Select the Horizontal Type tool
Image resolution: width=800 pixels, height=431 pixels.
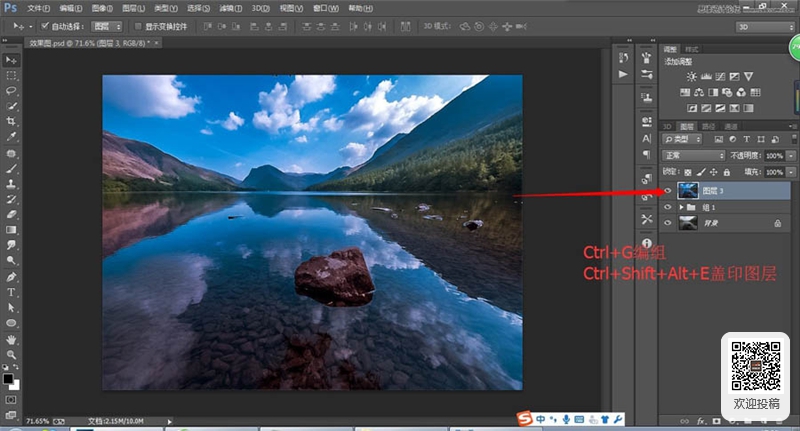click(x=11, y=292)
